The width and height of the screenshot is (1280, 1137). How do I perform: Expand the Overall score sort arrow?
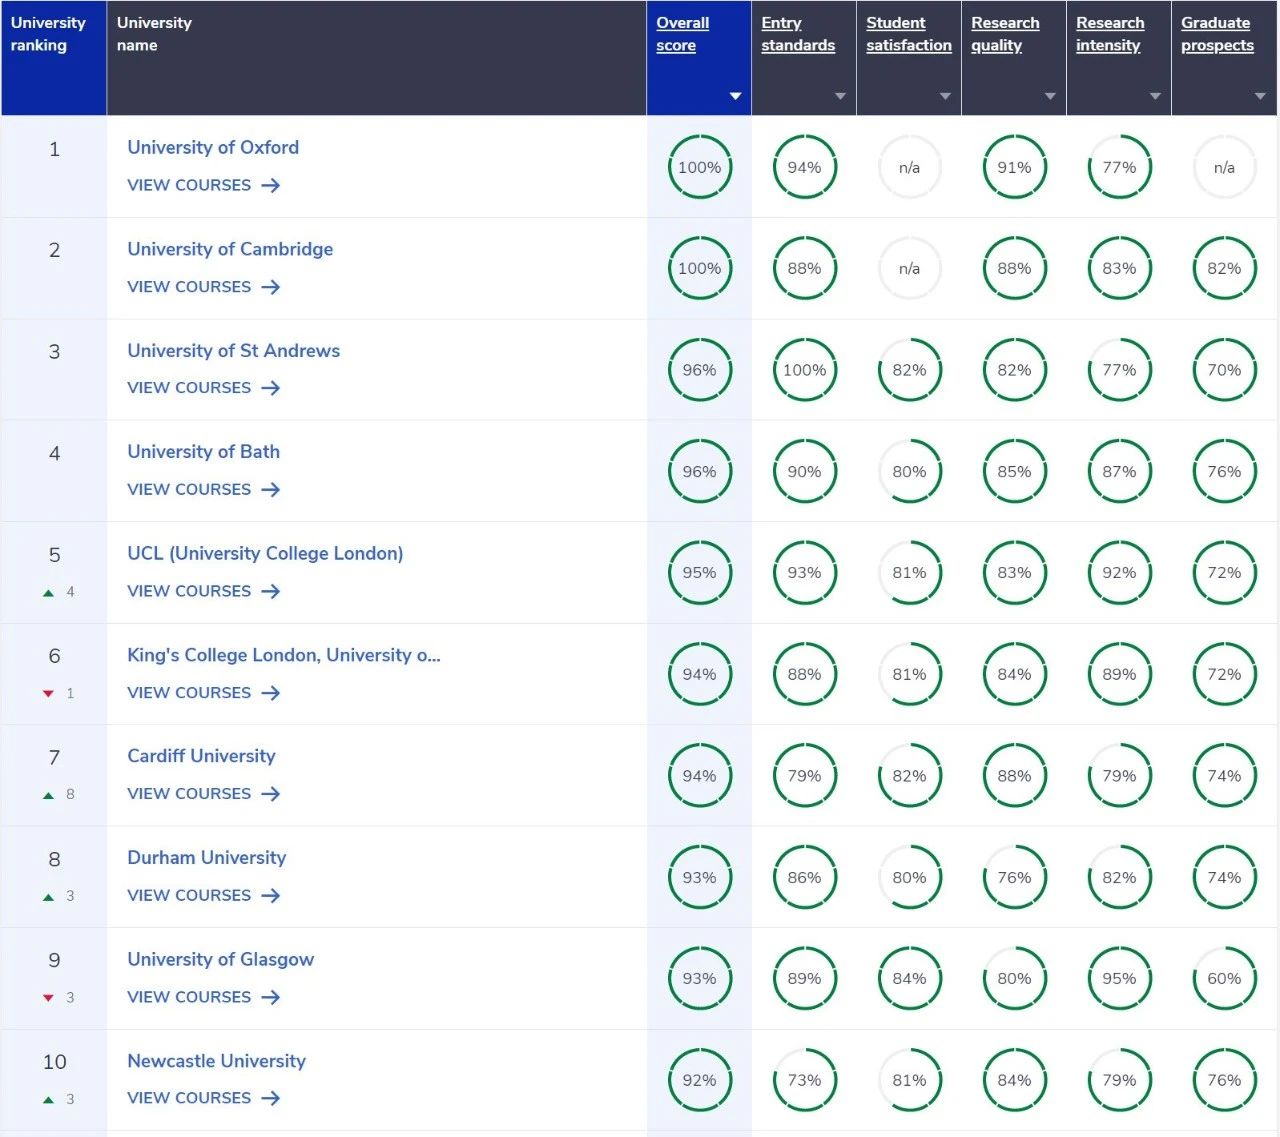(x=735, y=96)
